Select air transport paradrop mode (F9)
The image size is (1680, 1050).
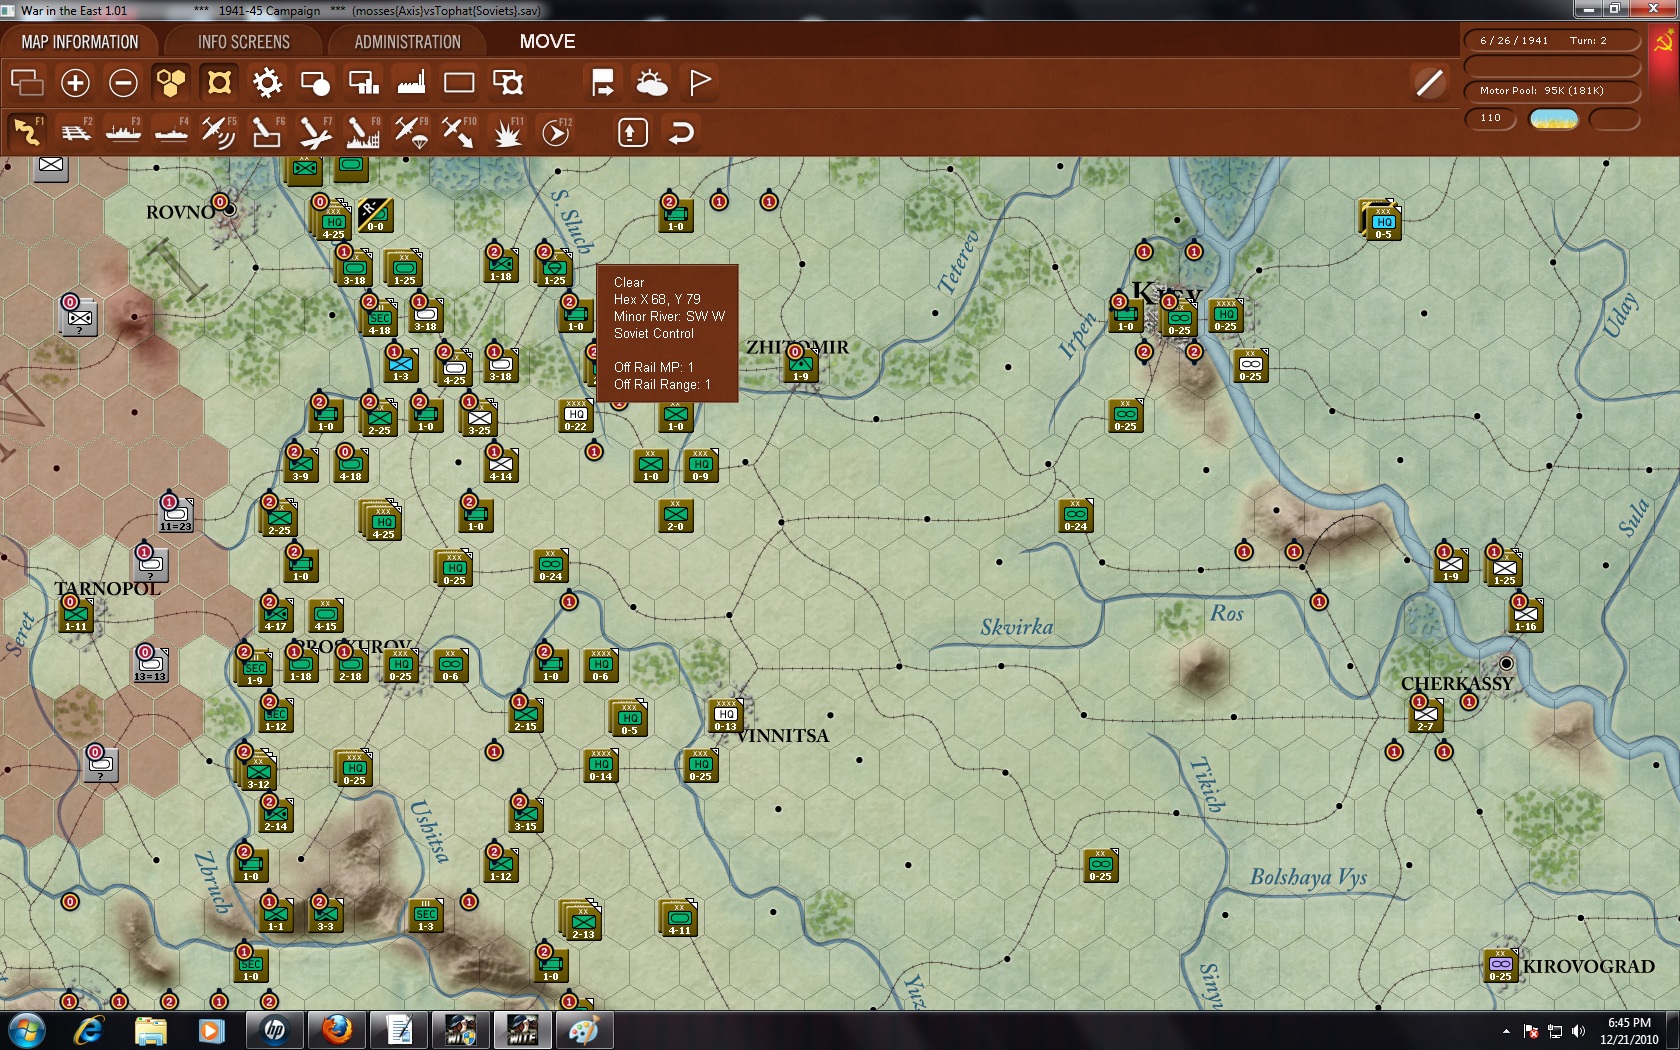(x=410, y=132)
